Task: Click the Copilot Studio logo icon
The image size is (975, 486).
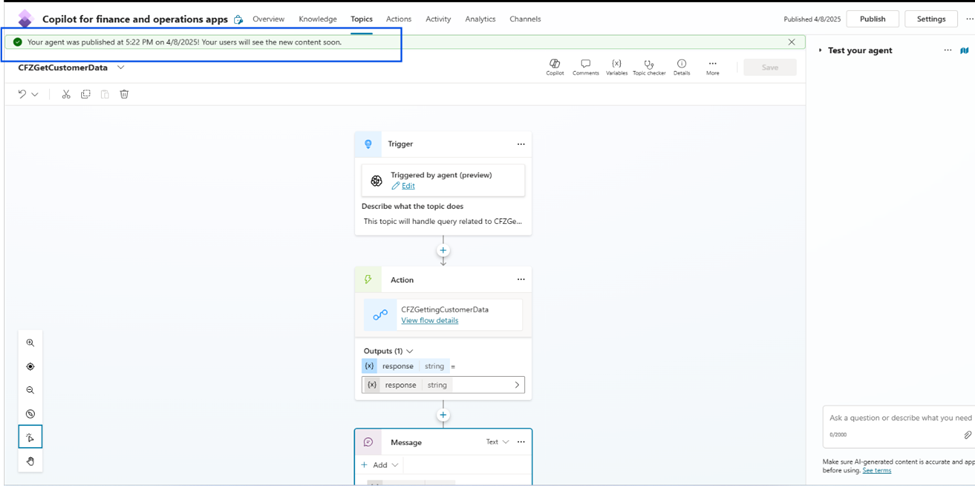Action: (x=25, y=19)
